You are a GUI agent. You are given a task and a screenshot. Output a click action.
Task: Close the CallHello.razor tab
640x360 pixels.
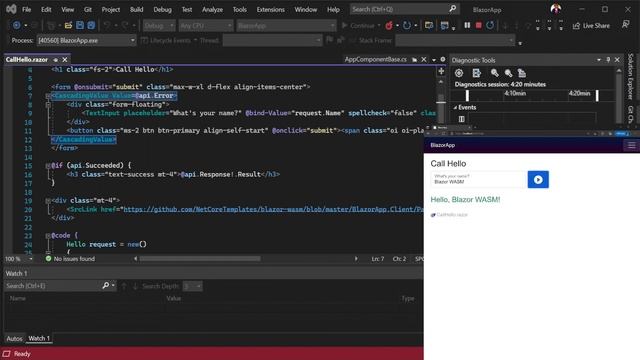pyautogui.click(x=64, y=60)
